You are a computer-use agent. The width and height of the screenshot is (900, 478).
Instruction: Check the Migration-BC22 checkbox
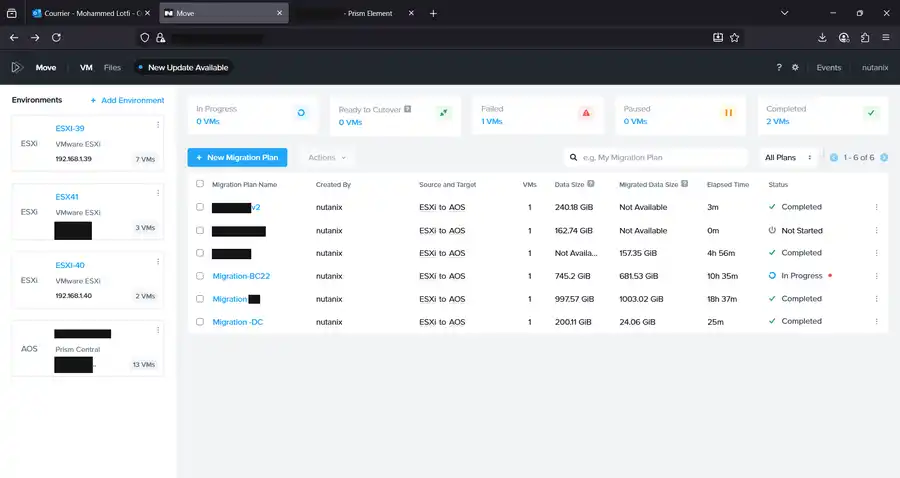click(200, 275)
